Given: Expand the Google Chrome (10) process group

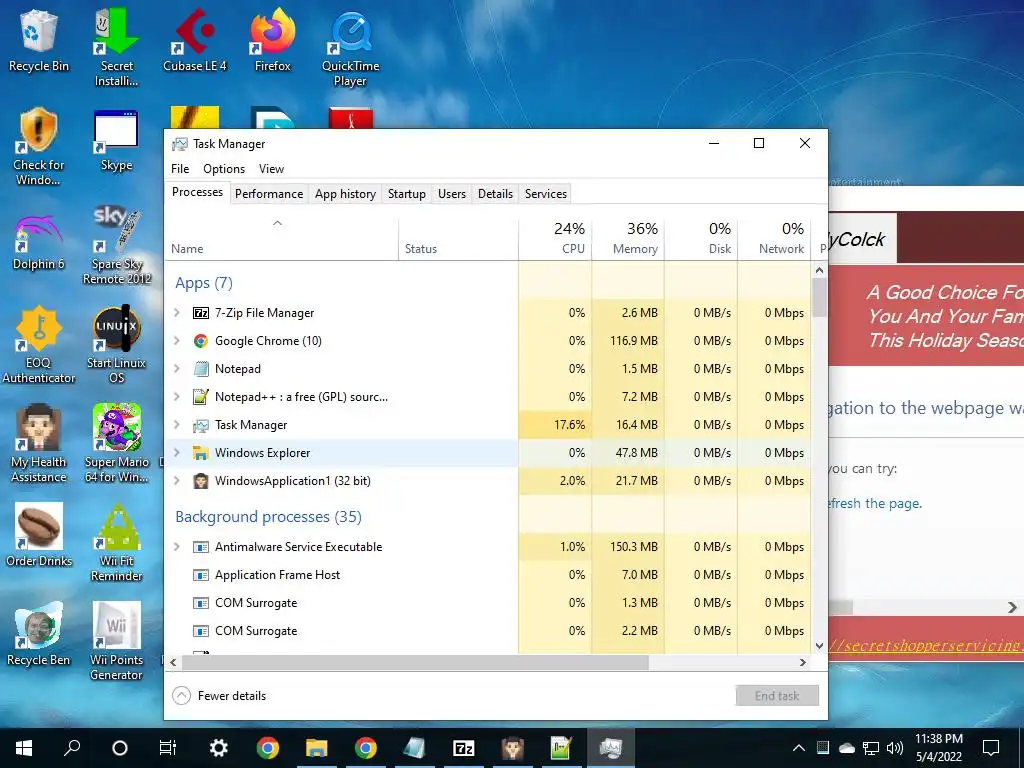Looking at the screenshot, I should click(x=176, y=341).
